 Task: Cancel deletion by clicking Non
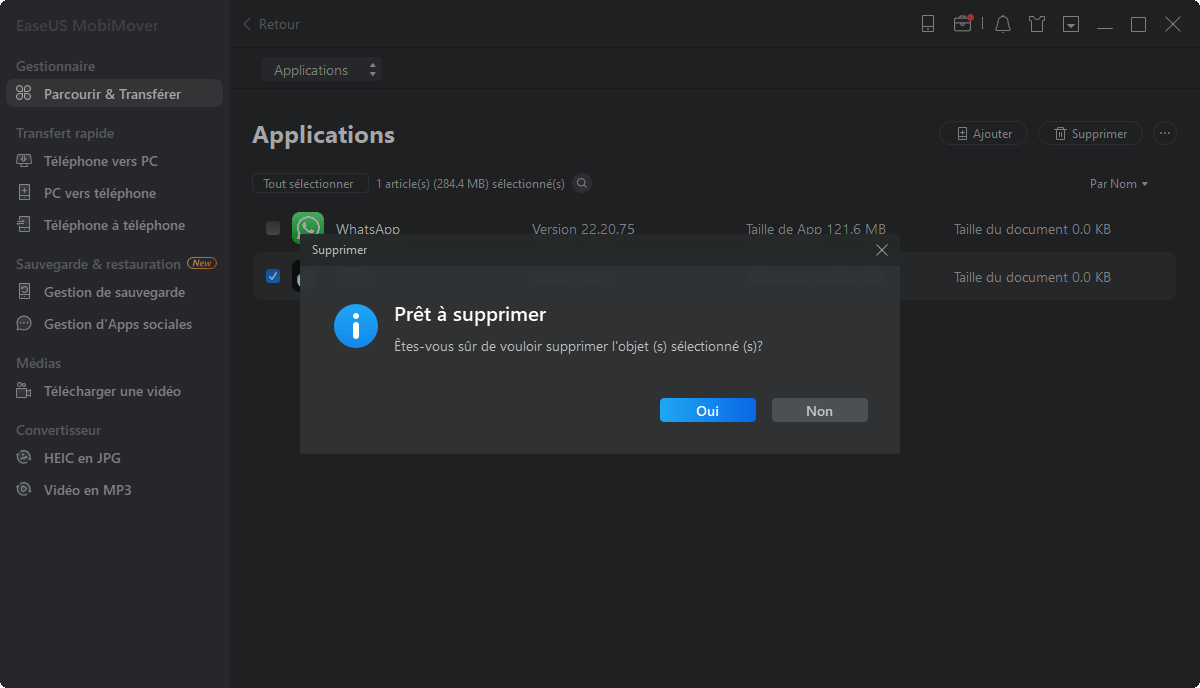click(x=819, y=410)
